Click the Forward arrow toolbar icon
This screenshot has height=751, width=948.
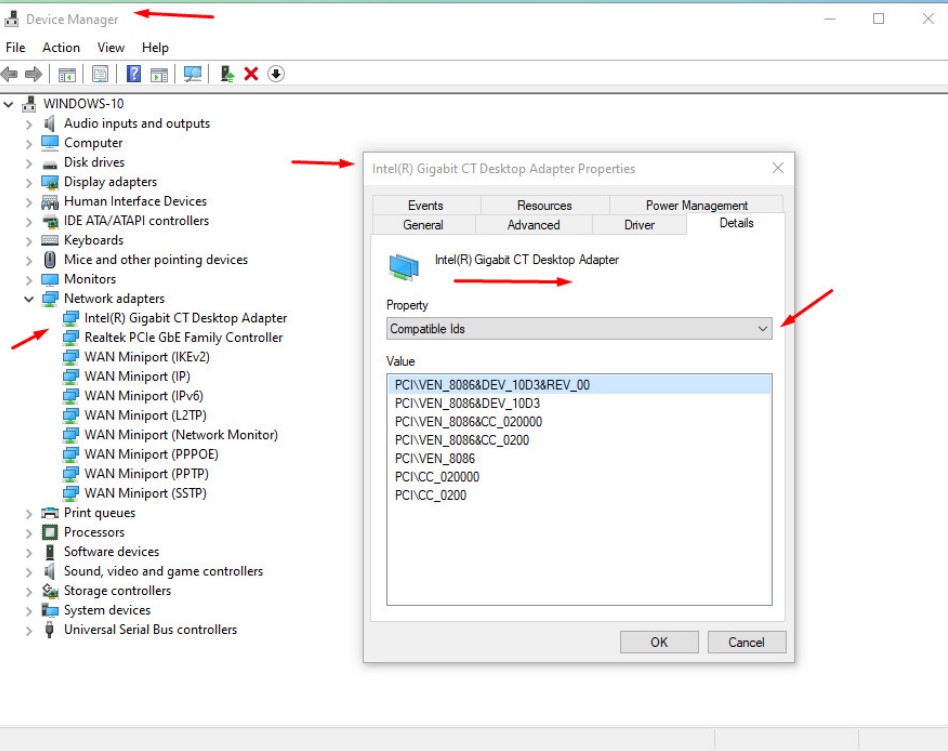tap(33, 74)
